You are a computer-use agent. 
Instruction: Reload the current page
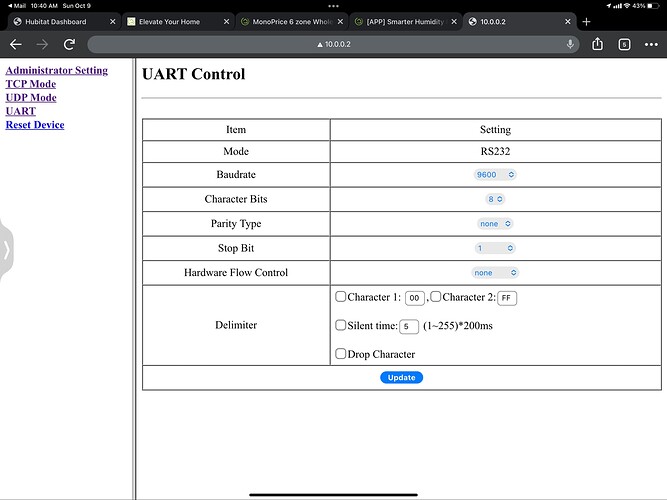tap(69, 44)
